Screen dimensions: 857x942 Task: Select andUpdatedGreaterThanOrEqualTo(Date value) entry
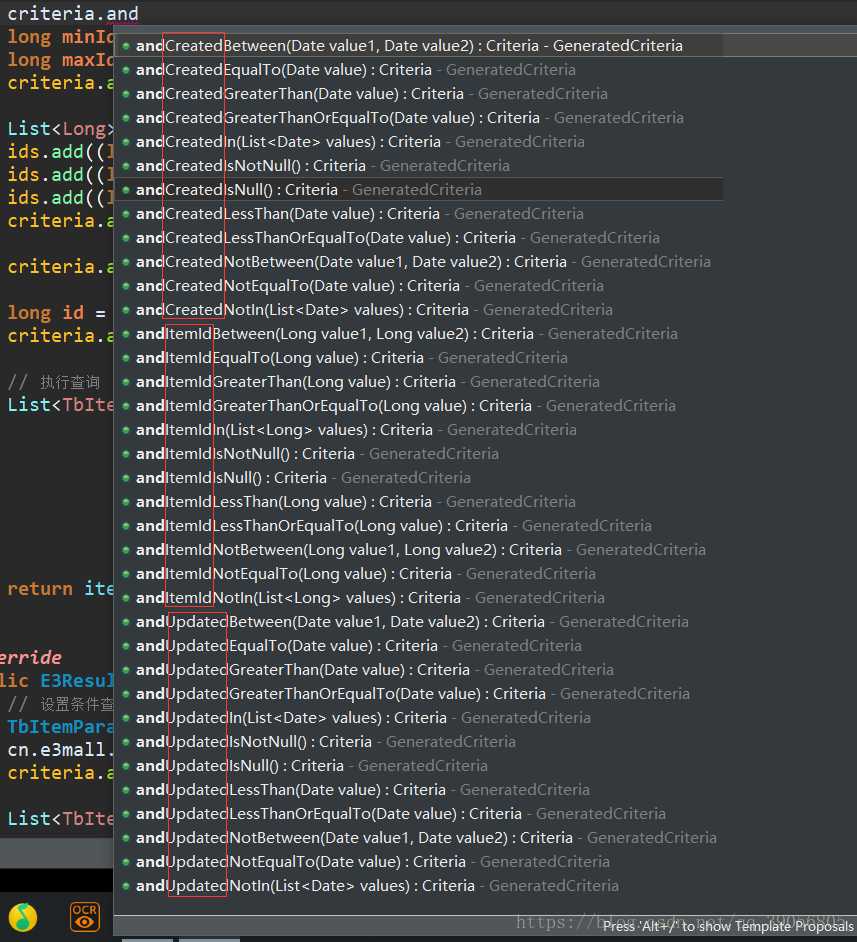[418, 694]
